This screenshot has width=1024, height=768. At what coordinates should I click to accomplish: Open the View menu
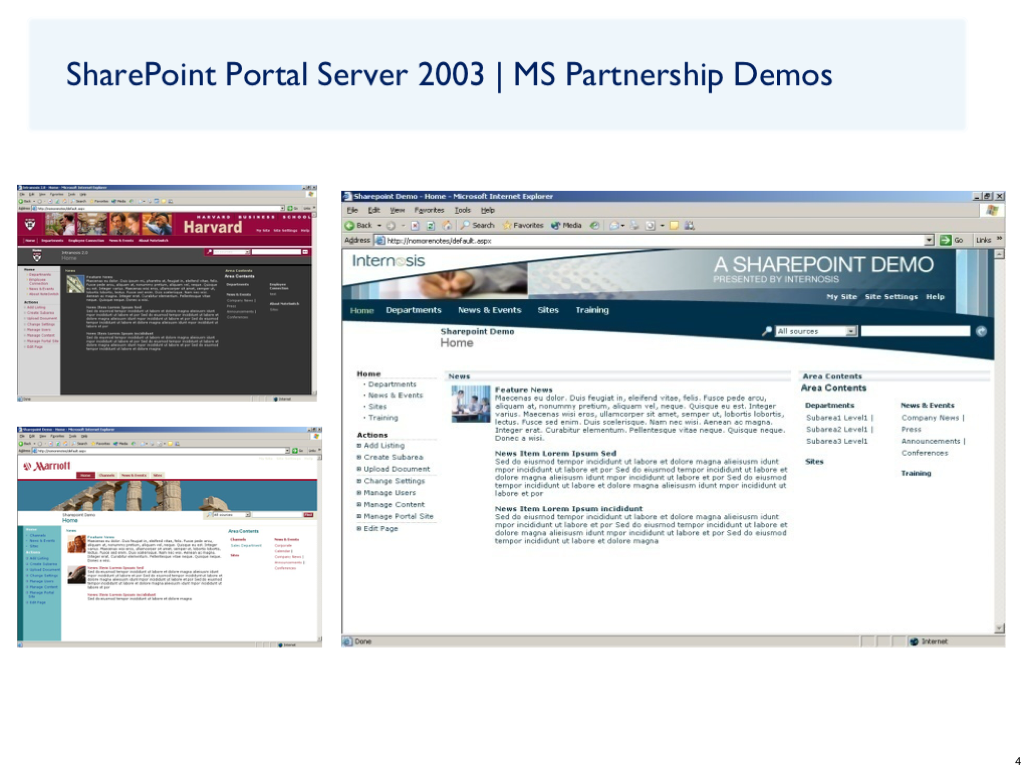(x=398, y=210)
